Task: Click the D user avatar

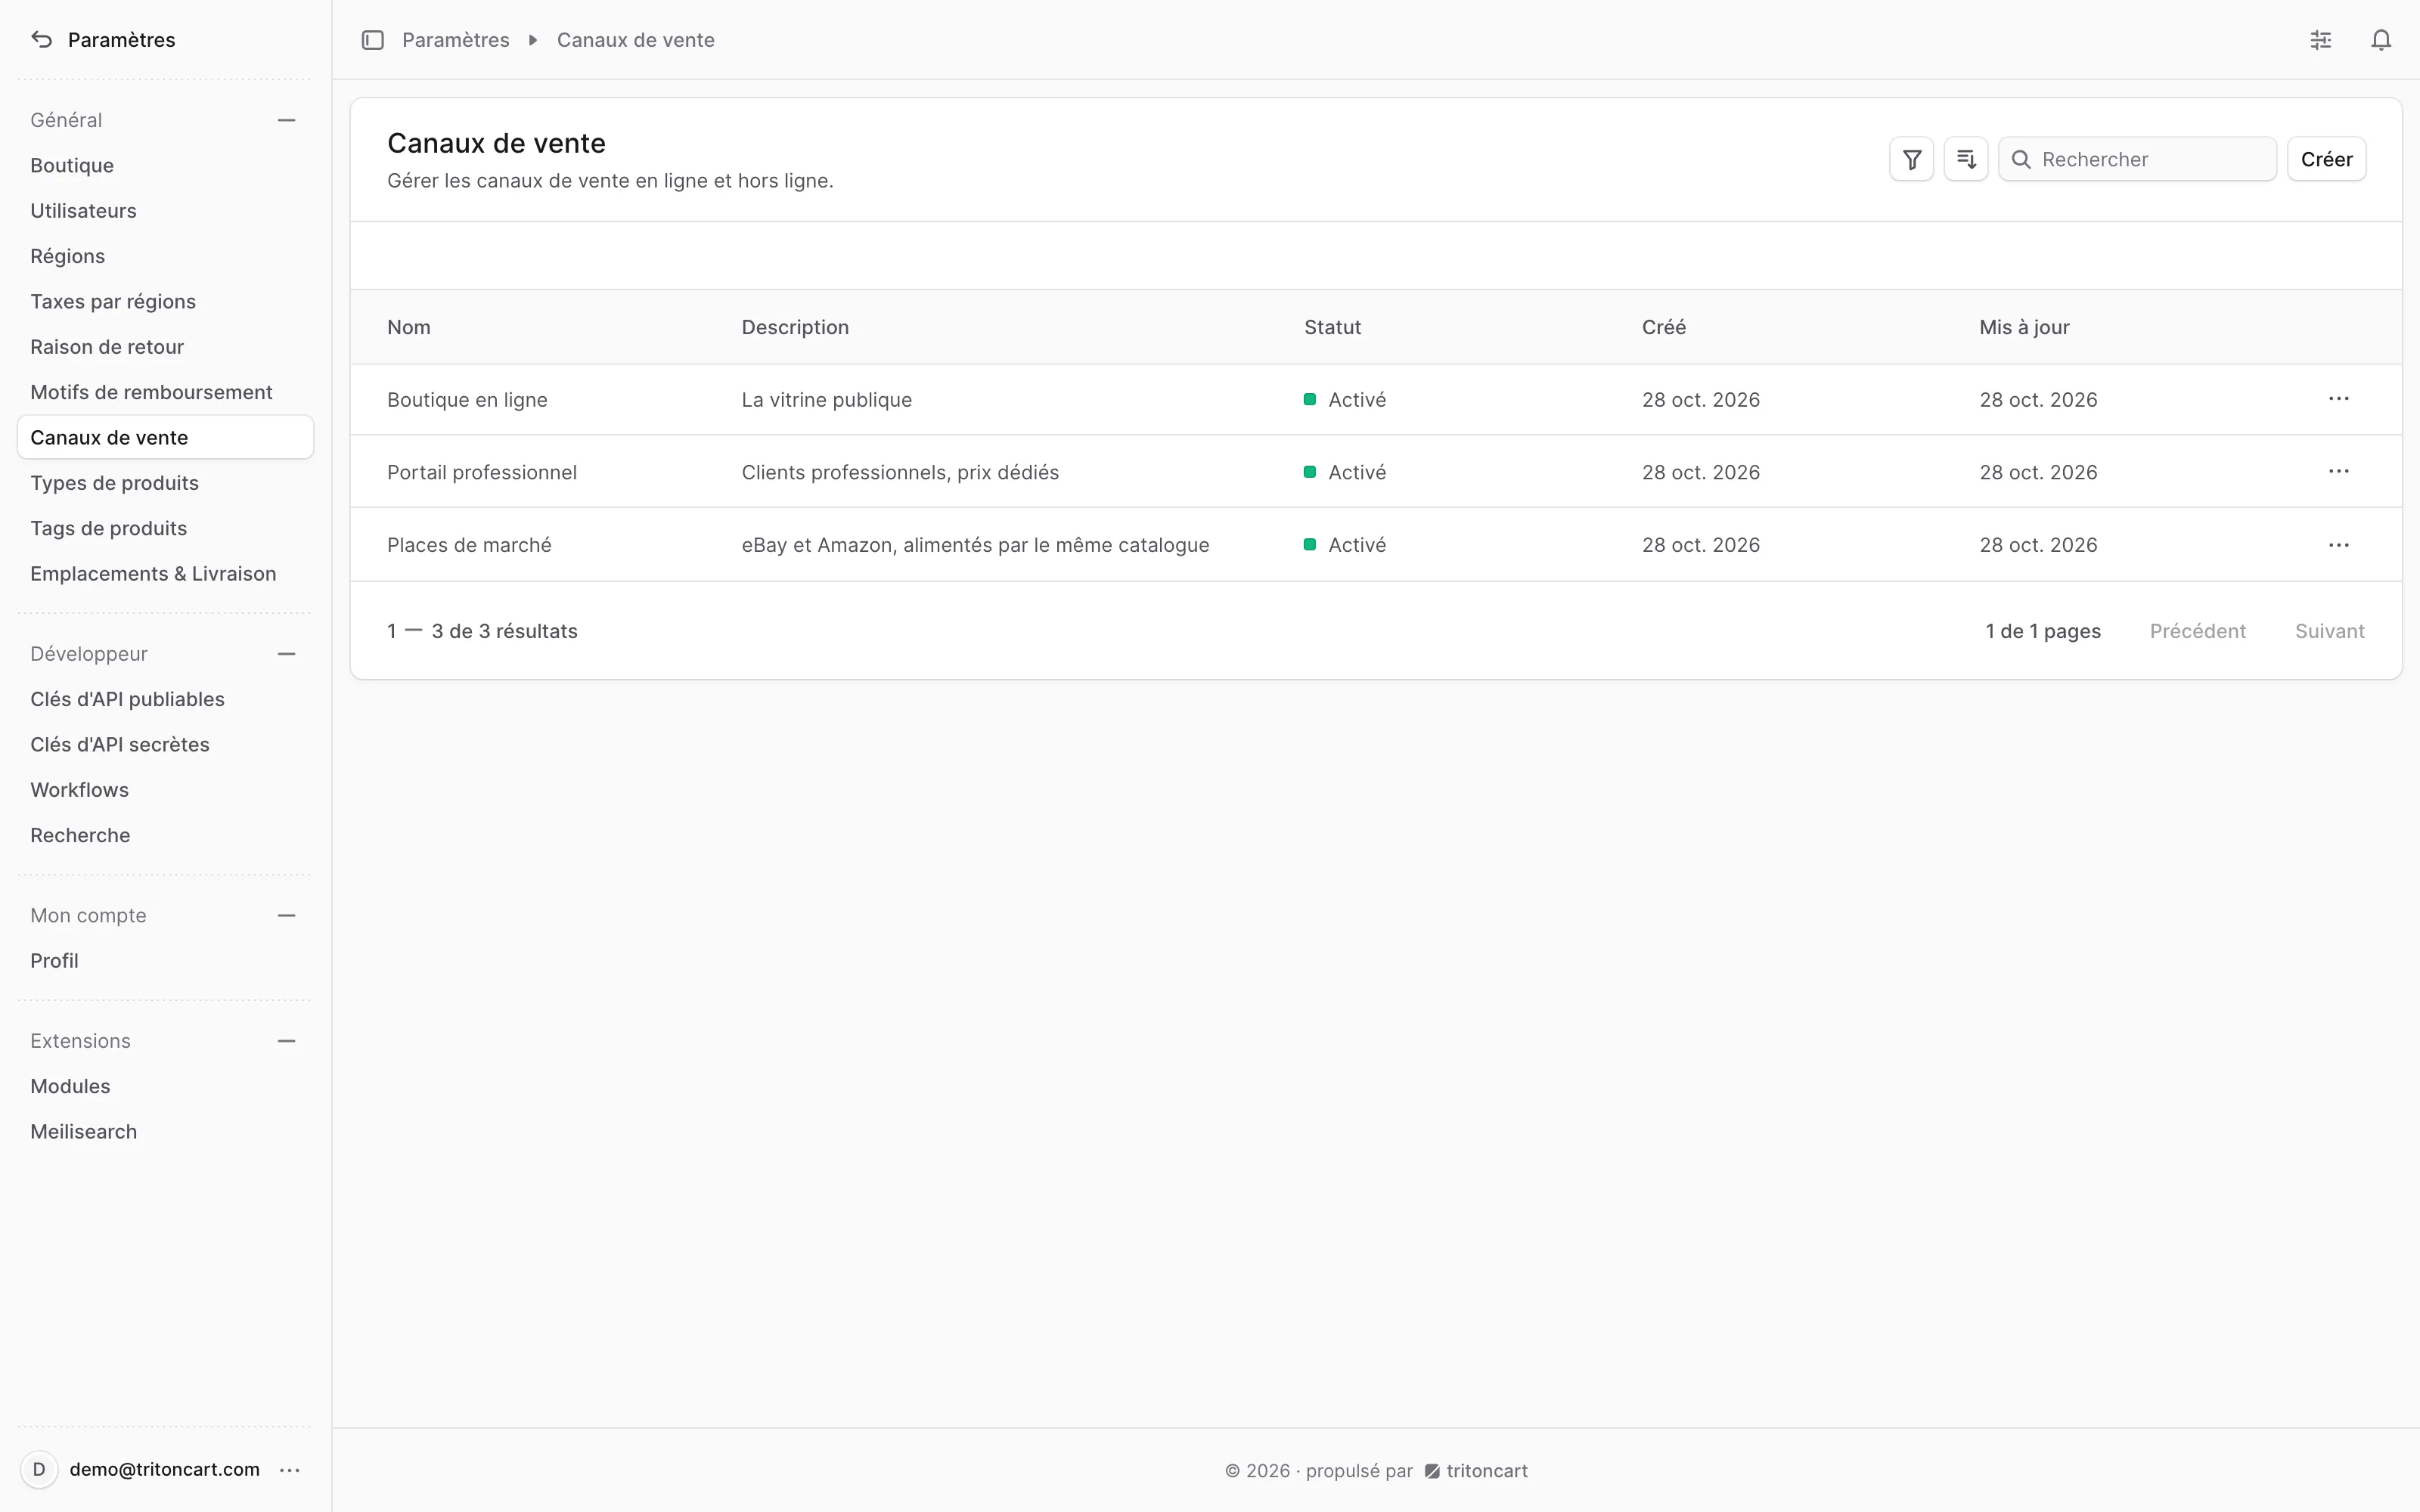Action: click(x=39, y=1469)
